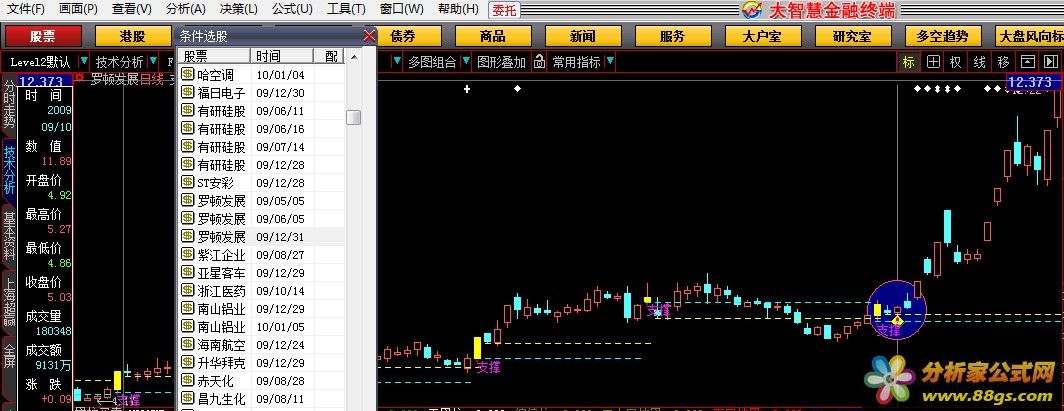Screen dimensions: 1064x411
Task: Open the 公式(U) menu
Action: [x=292, y=9]
